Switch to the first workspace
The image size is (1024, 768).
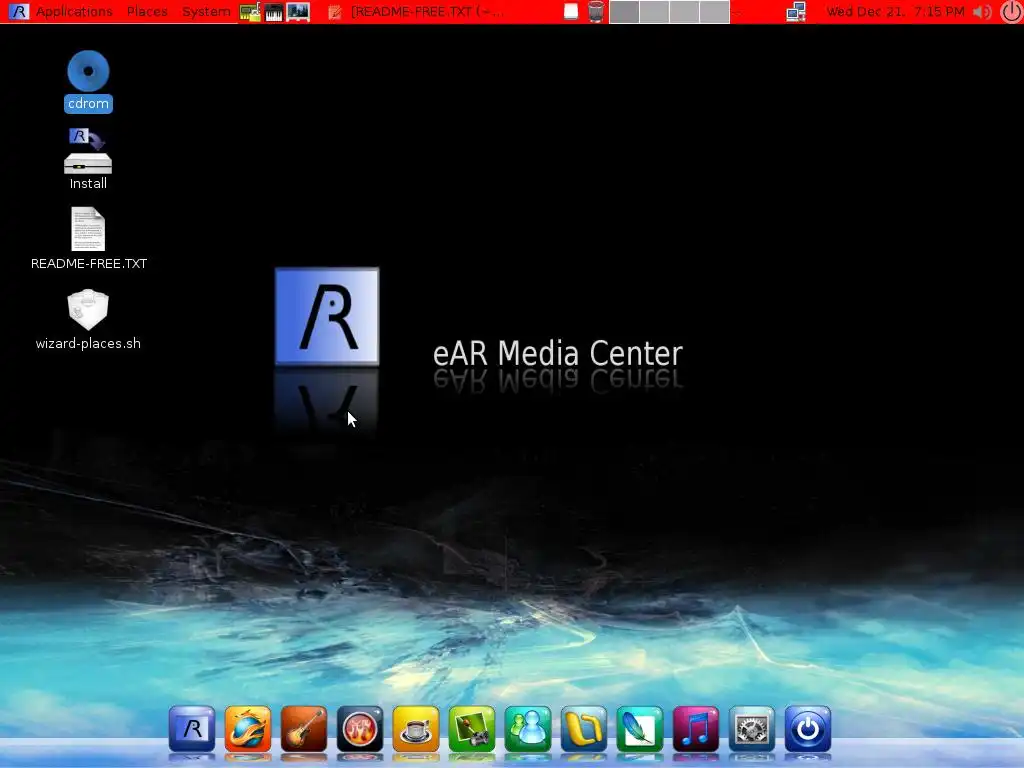pos(624,12)
